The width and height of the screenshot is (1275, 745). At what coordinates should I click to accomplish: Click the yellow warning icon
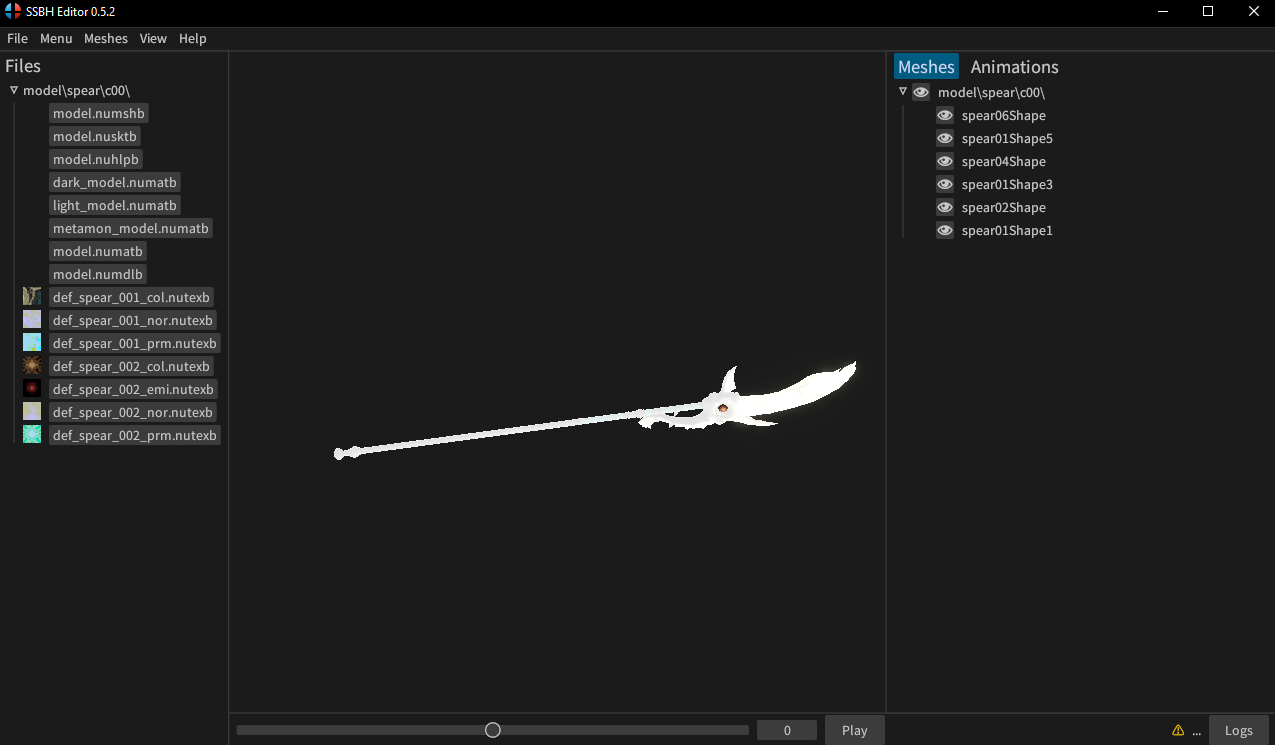[x=1178, y=730]
